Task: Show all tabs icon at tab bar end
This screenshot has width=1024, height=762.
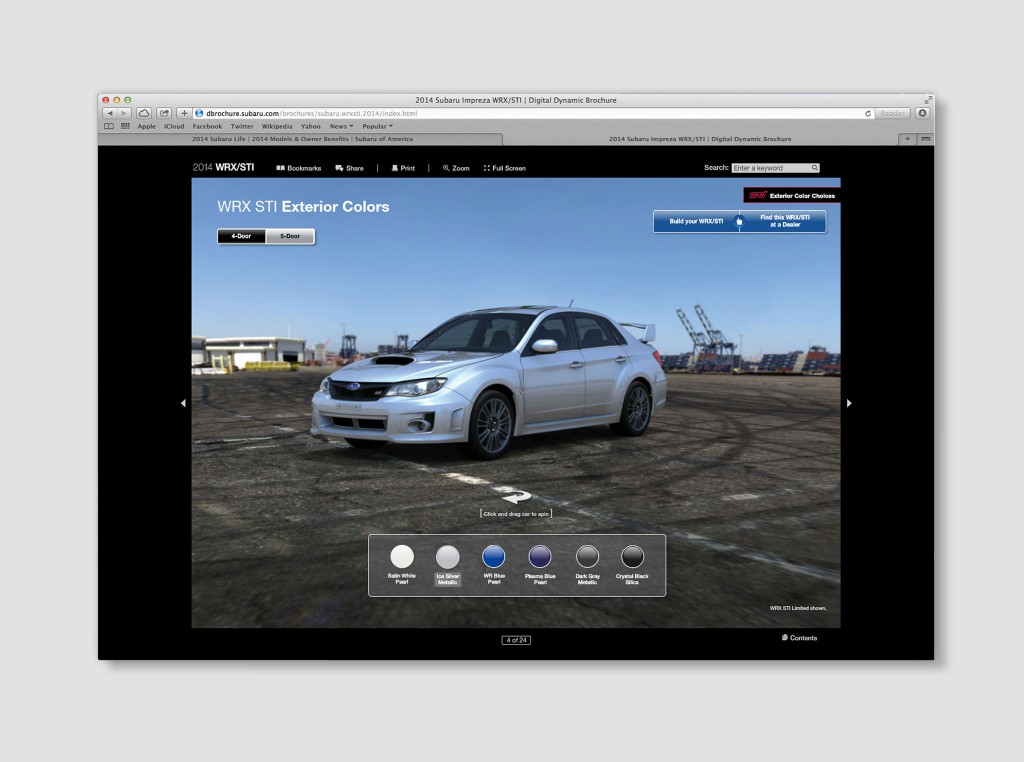Action: click(x=925, y=139)
